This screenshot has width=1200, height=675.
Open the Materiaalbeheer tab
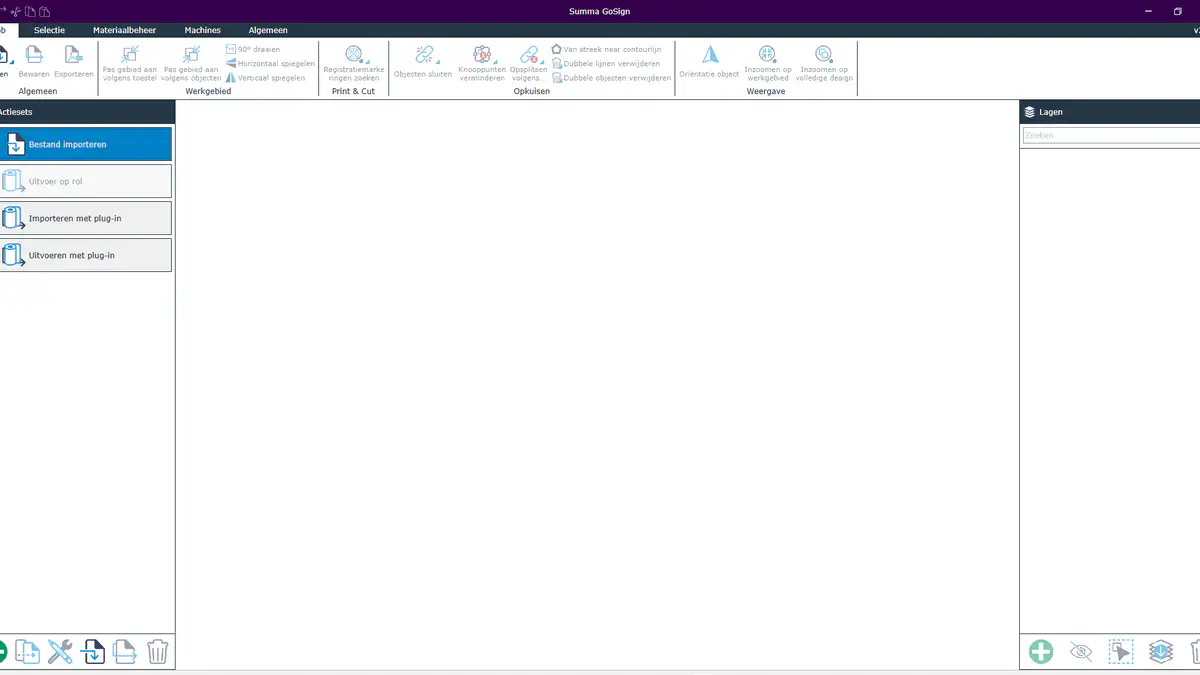(x=124, y=30)
